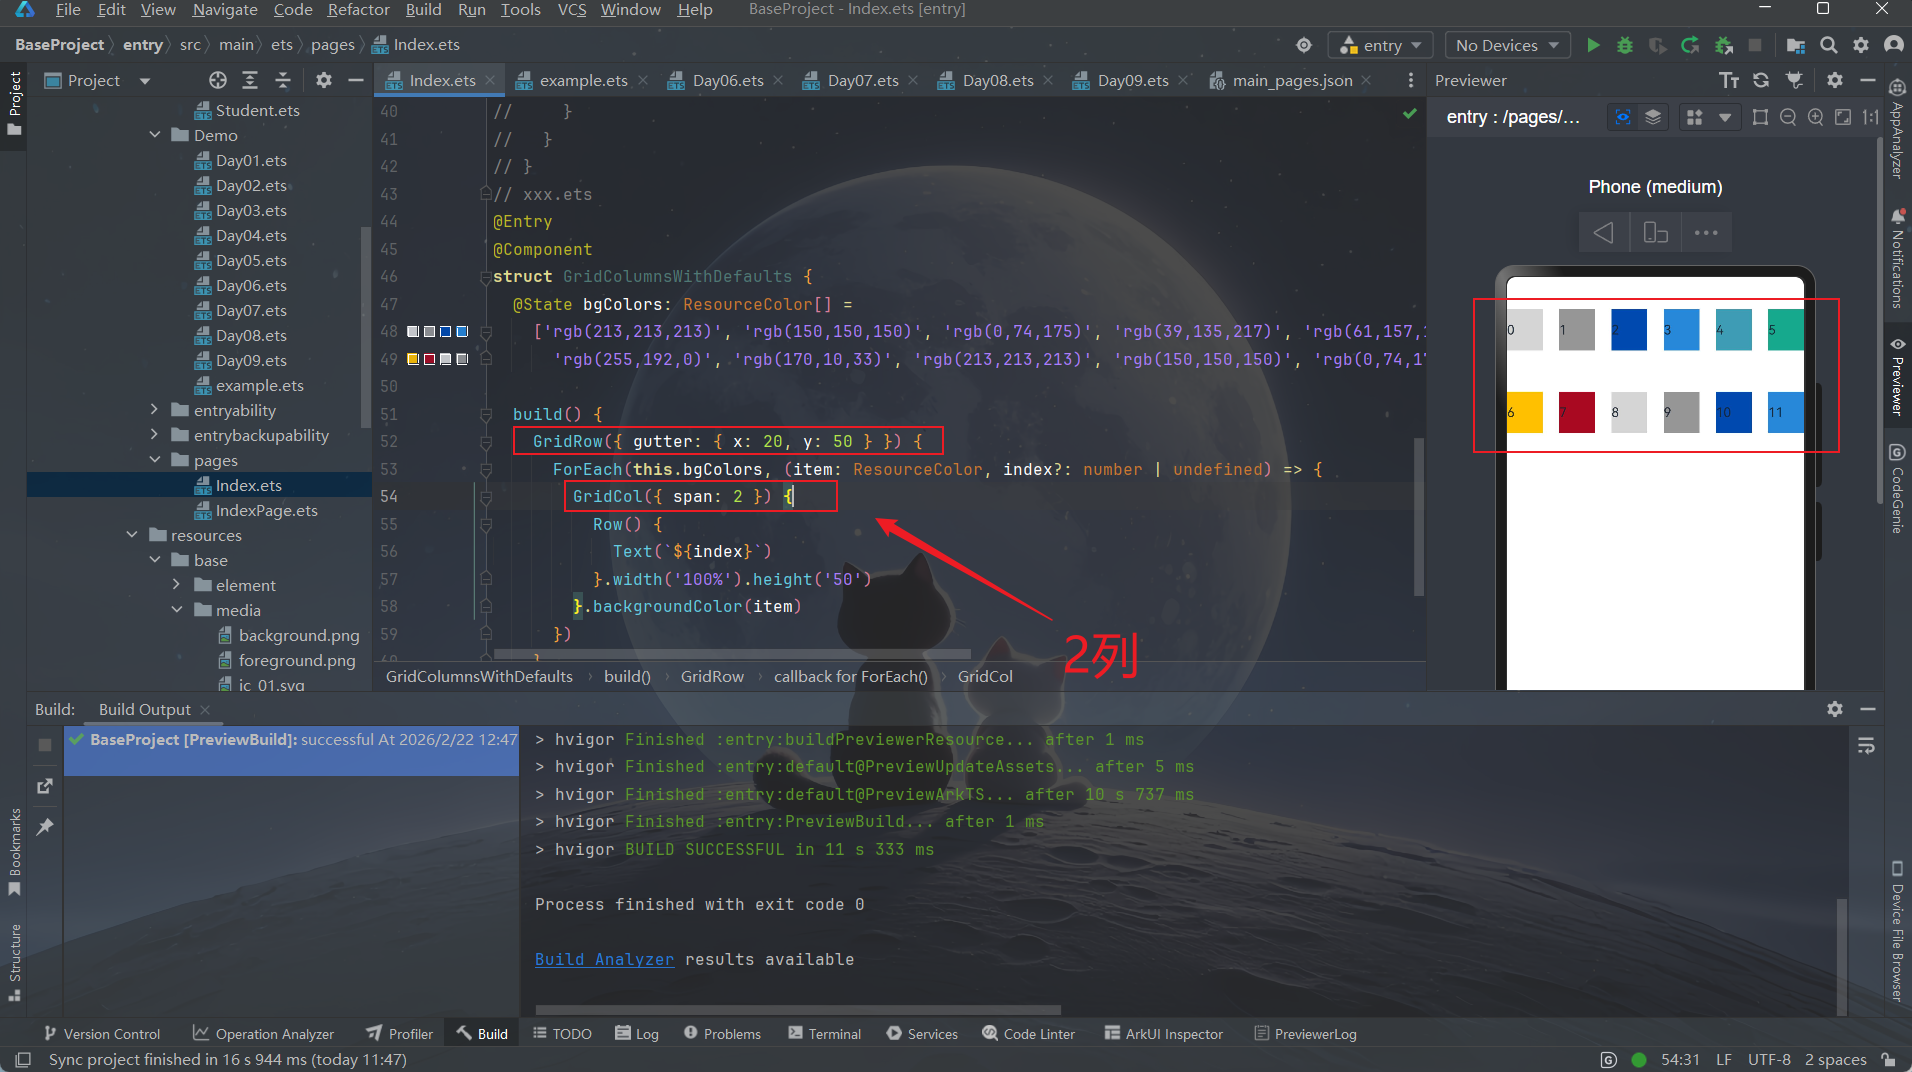Zoom out the preview
Viewport: 1912px width, 1072px height.
1788,117
